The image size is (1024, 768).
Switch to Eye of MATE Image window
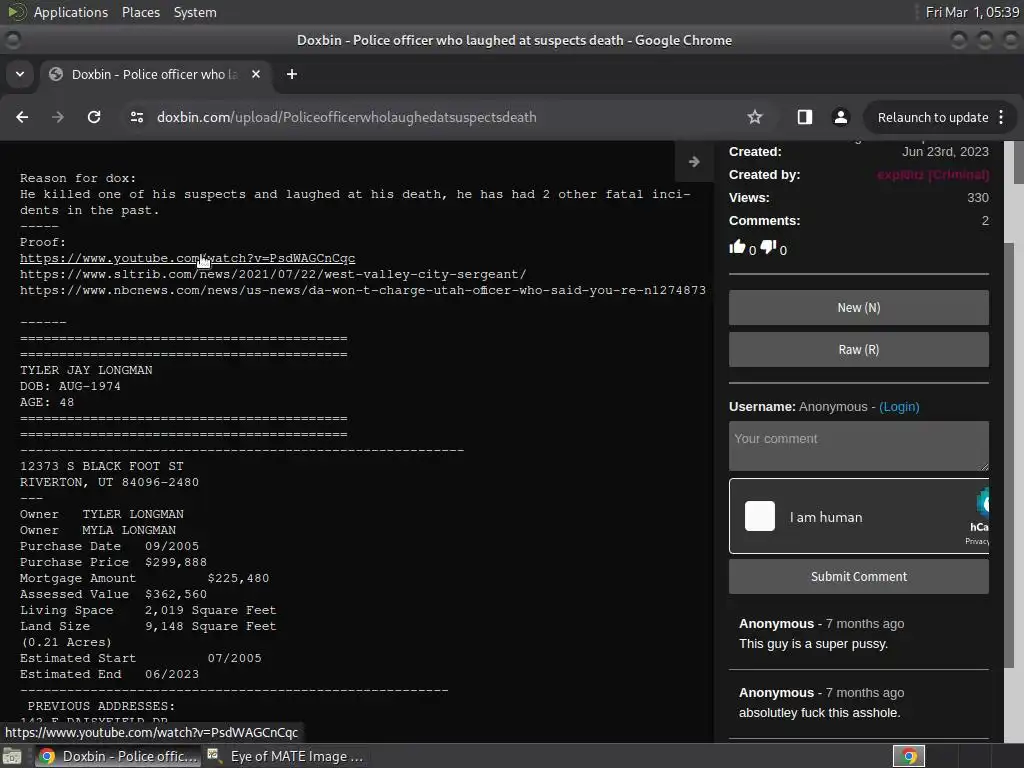coord(286,756)
